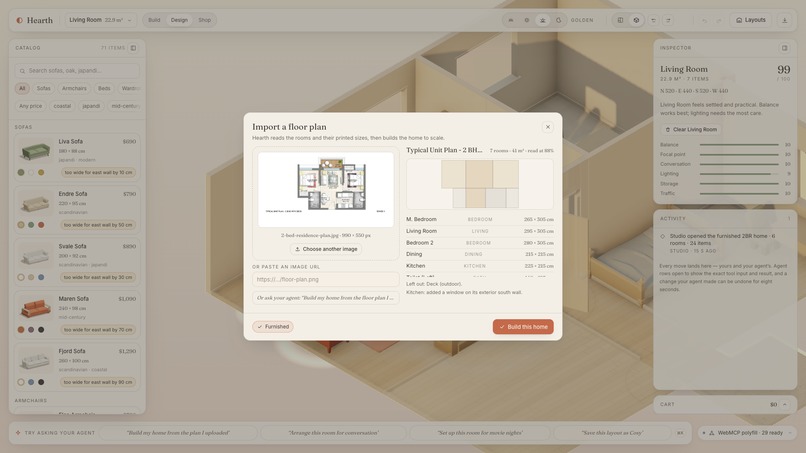Choose green swatch on Liva Sofa

pyautogui.click(x=21, y=172)
